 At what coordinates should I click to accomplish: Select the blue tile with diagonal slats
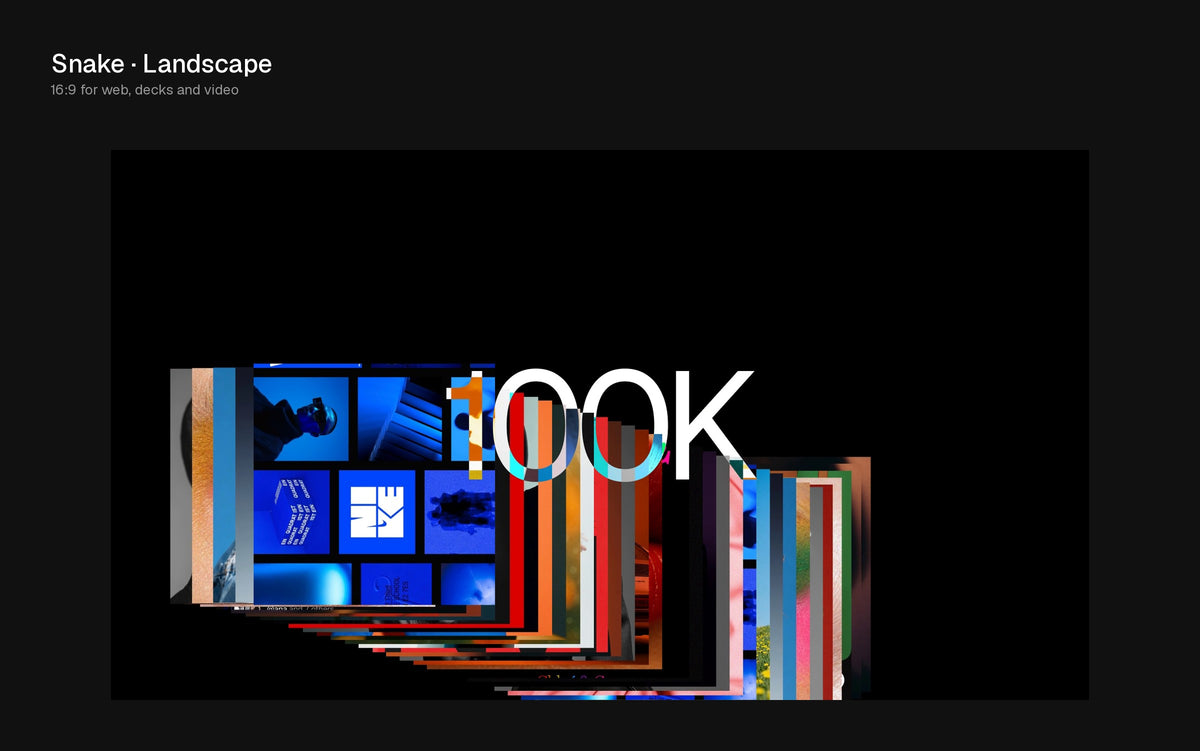point(400,419)
